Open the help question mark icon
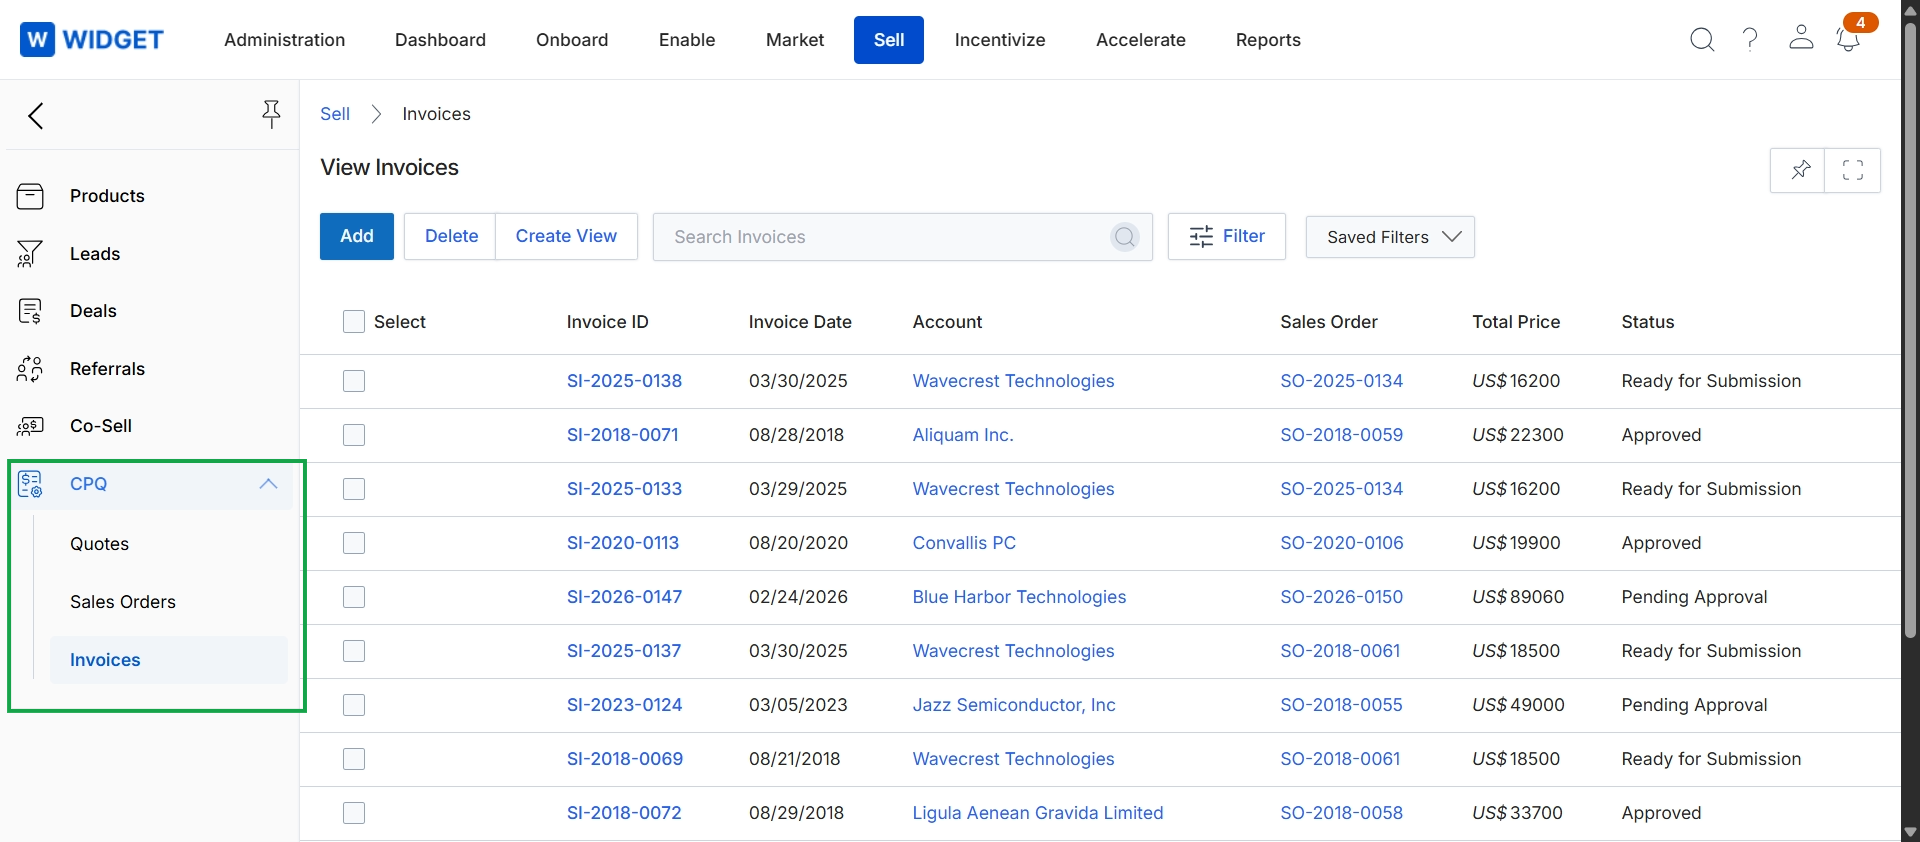The height and width of the screenshot is (842, 1920). pyautogui.click(x=1750, y=39)
